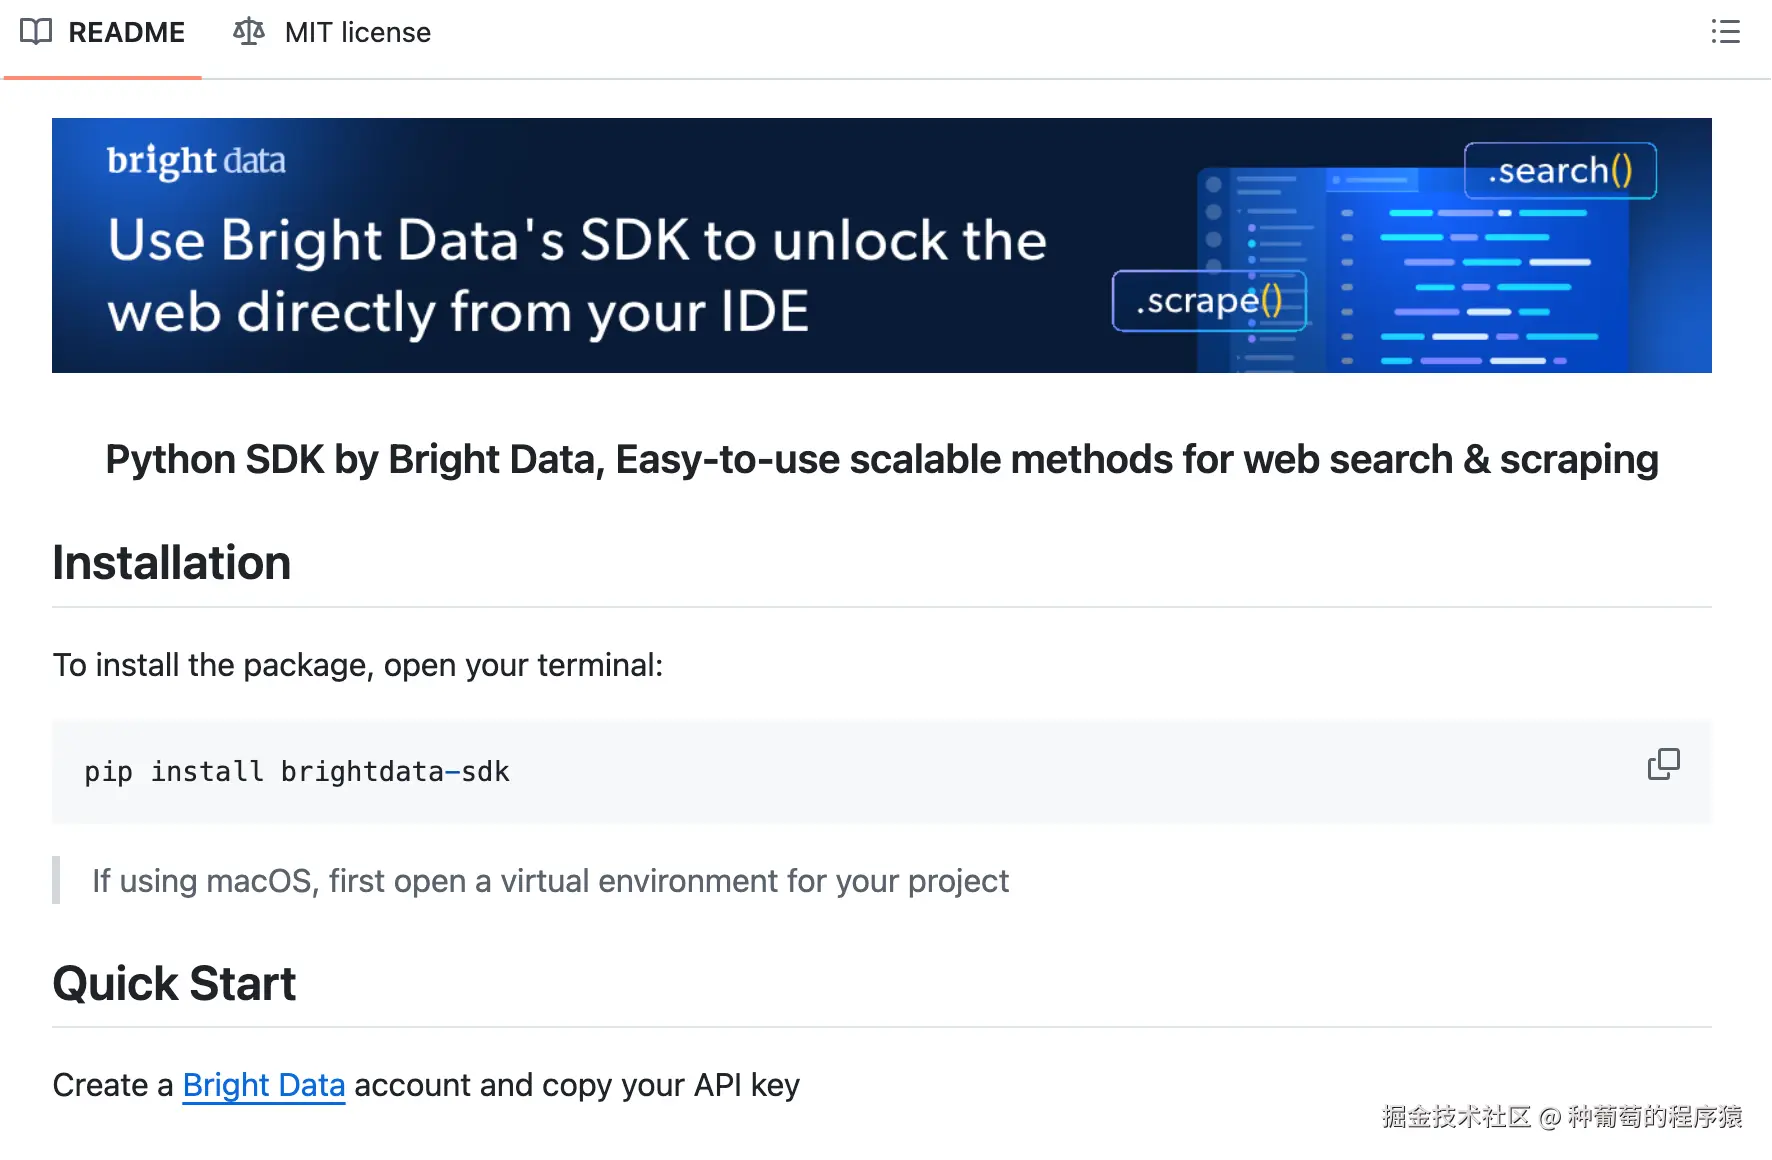The image size is (1772, 1160).
Task: Click the Installation section heading
Action: coord(172,563)
